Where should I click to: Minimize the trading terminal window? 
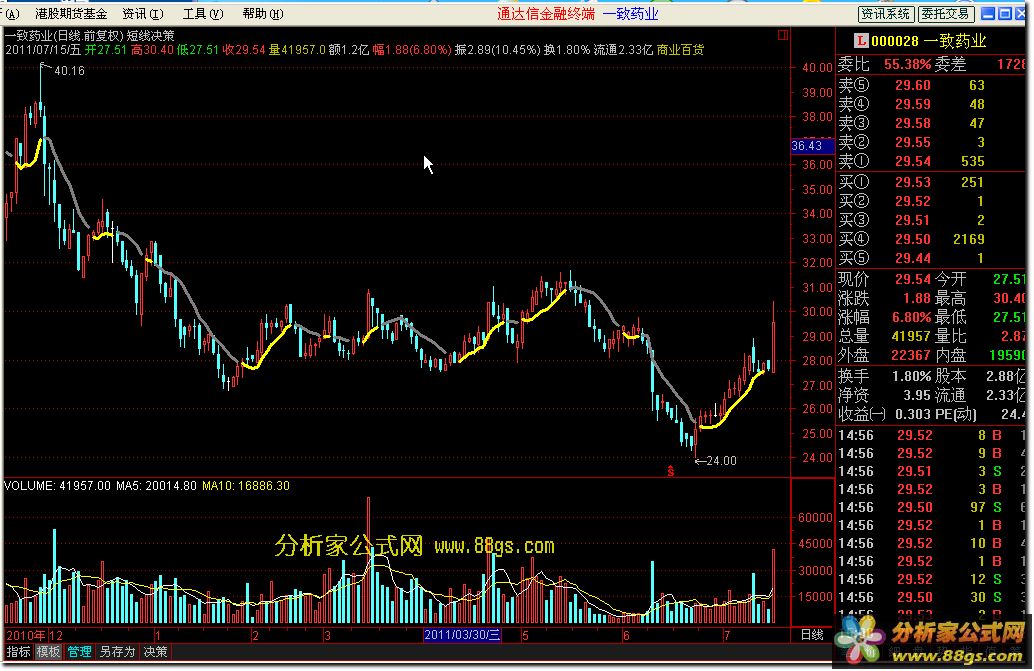click(x=988, y=14)
